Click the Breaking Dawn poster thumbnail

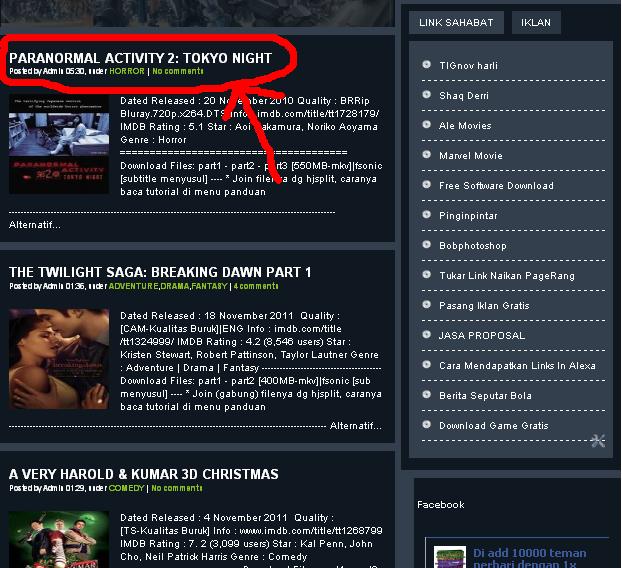(x=59, y=359)
